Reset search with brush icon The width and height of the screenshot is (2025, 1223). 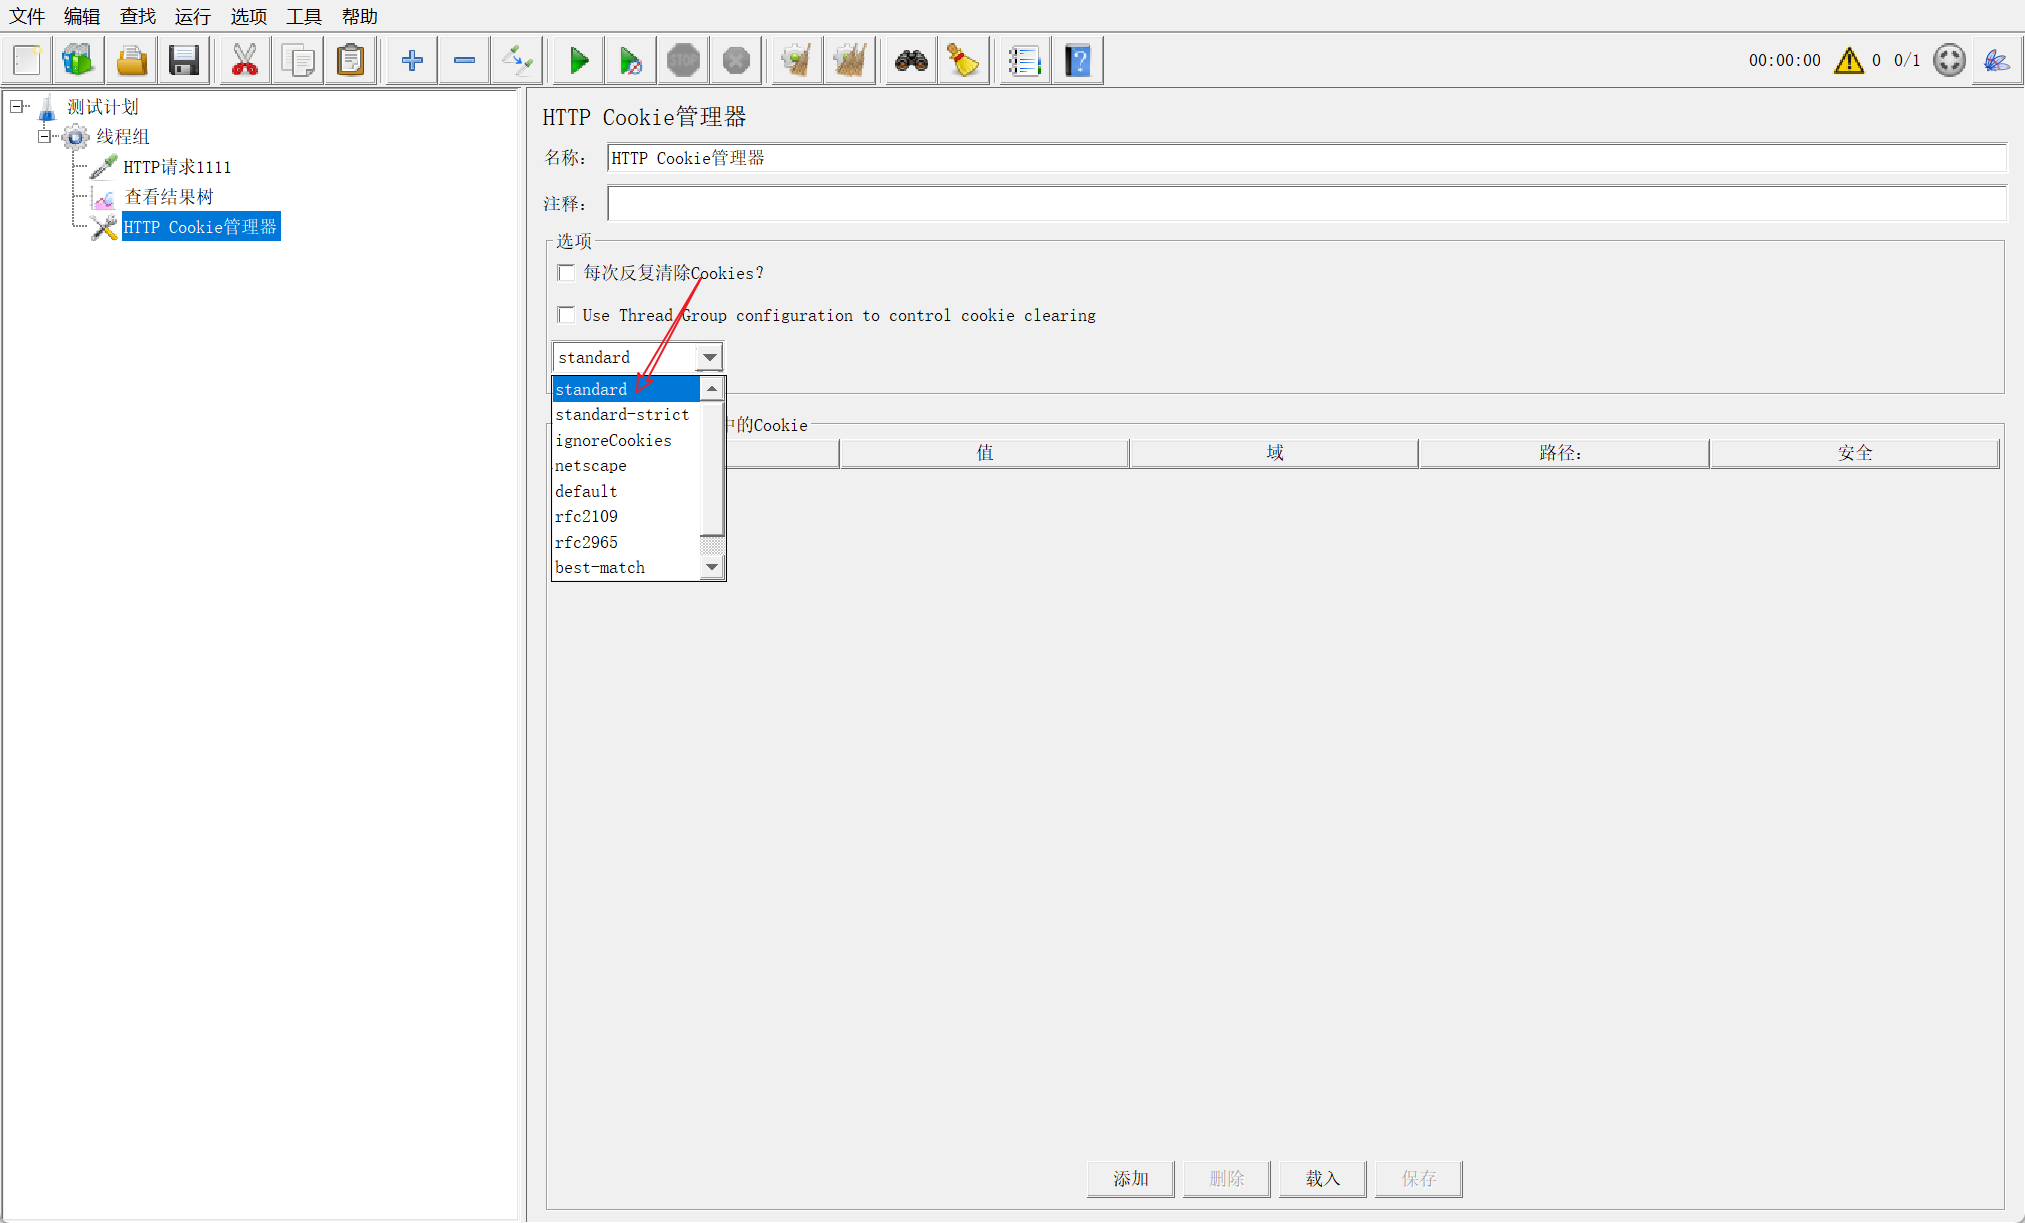click(964, 61)
